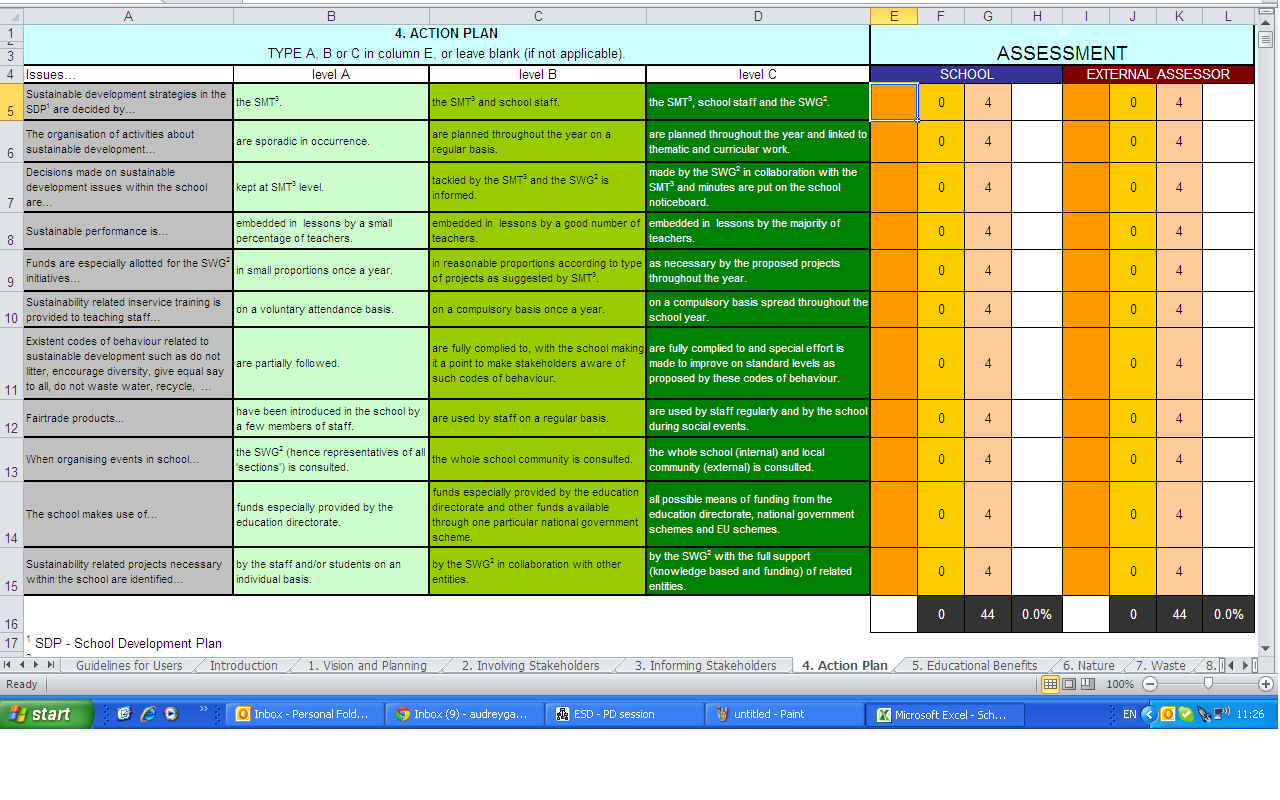Switch to Page Break Preview
The height and width of the screenshot is (800, 1280).
point(1086,684)
